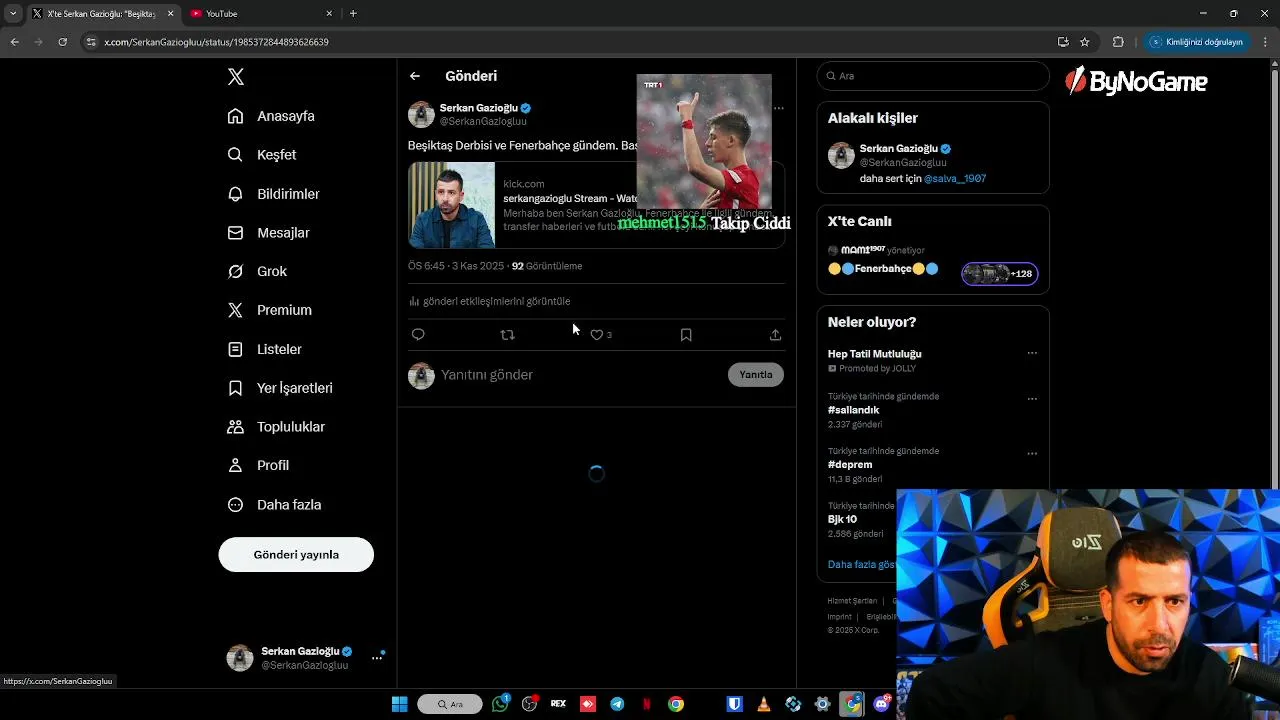Open Listeler in the sidebar
The image size is (1280, 720).
pyautogui.click(x=264, y=349)
